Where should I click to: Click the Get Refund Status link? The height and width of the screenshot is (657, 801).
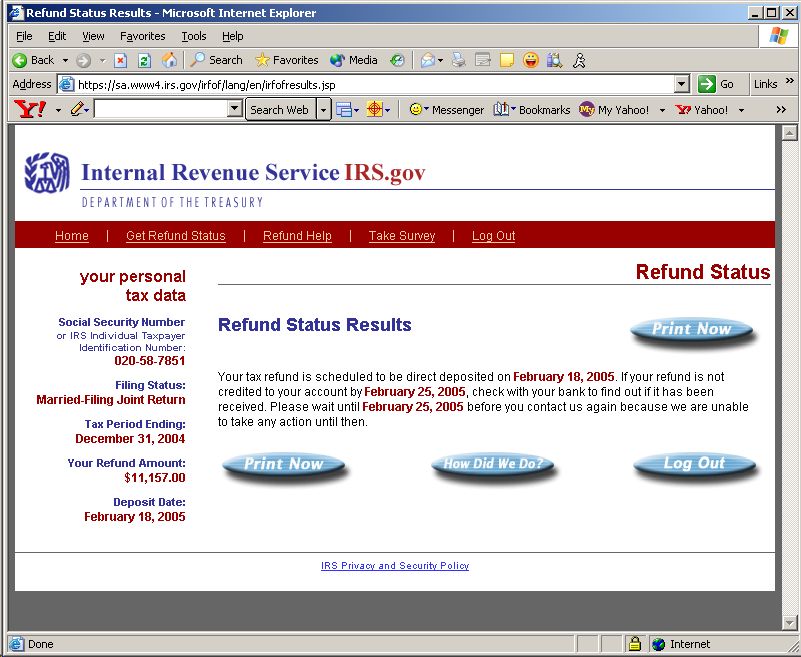pyautogui.click(x=176, y=236)
